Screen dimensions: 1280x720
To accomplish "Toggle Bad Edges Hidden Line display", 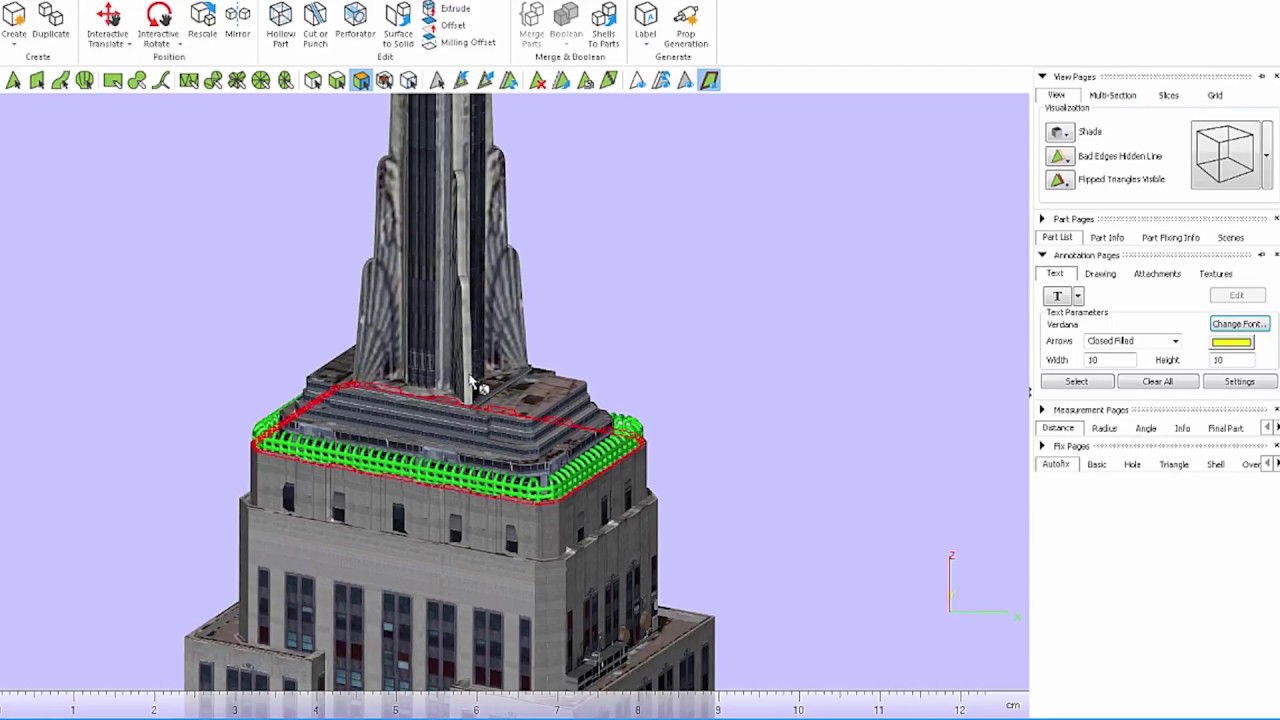I will (1060, 156).
